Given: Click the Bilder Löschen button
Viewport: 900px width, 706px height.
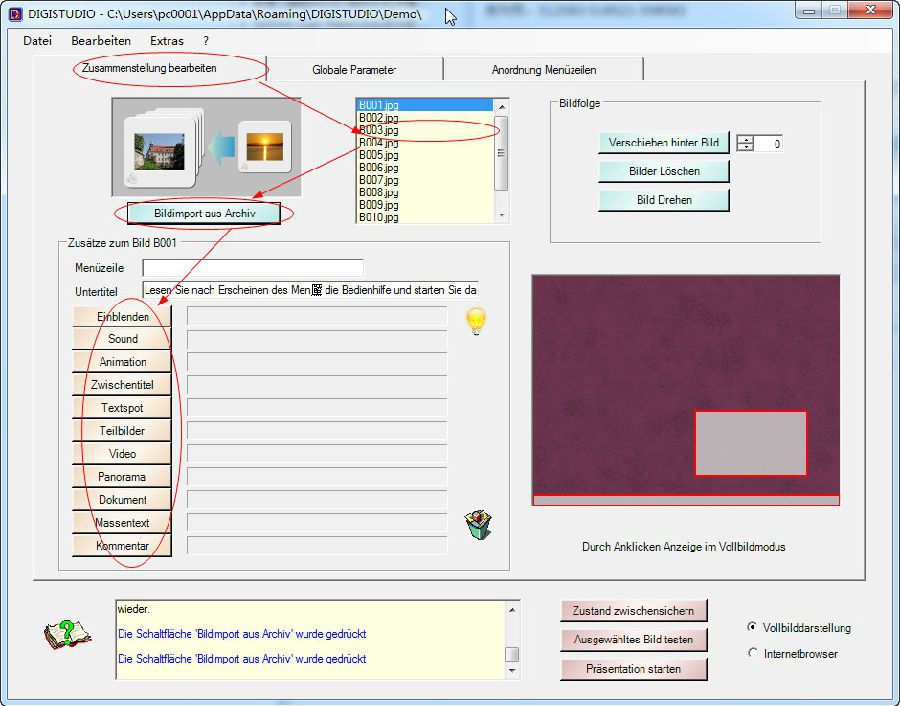Looking at the screenshot, I should 664,171.
